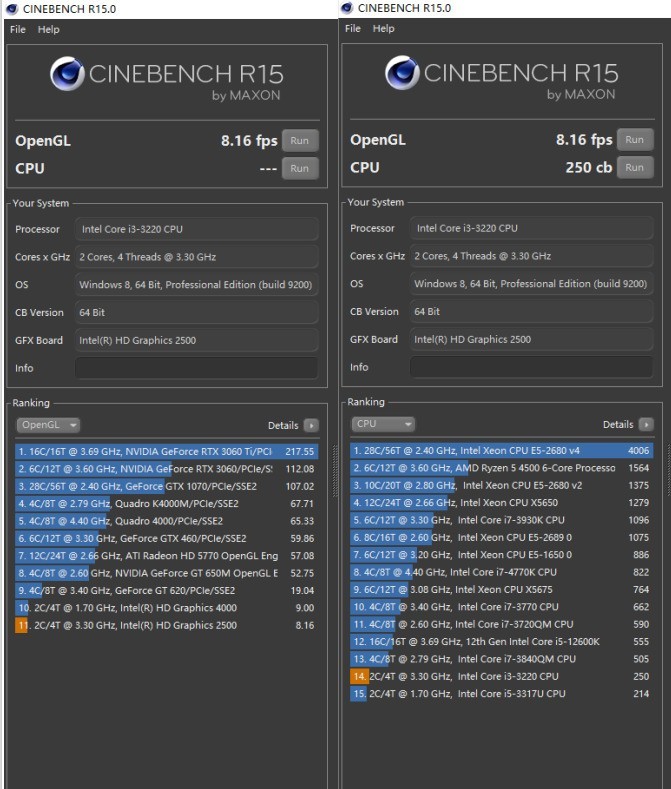This screenshot has width=671, height=789.
Task: Expand Details arrow in the OpenGL ranking panel
Action: tap(310, 425)
